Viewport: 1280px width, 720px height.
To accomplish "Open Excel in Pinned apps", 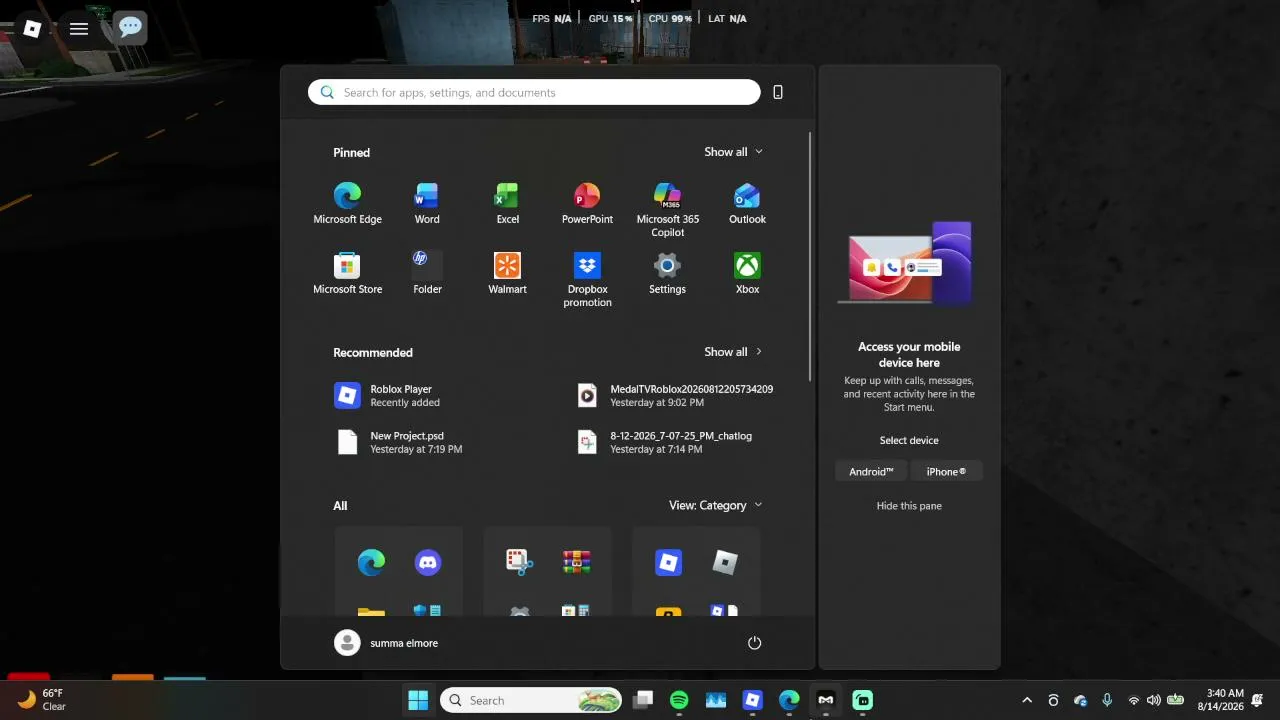I will (507, 203).
